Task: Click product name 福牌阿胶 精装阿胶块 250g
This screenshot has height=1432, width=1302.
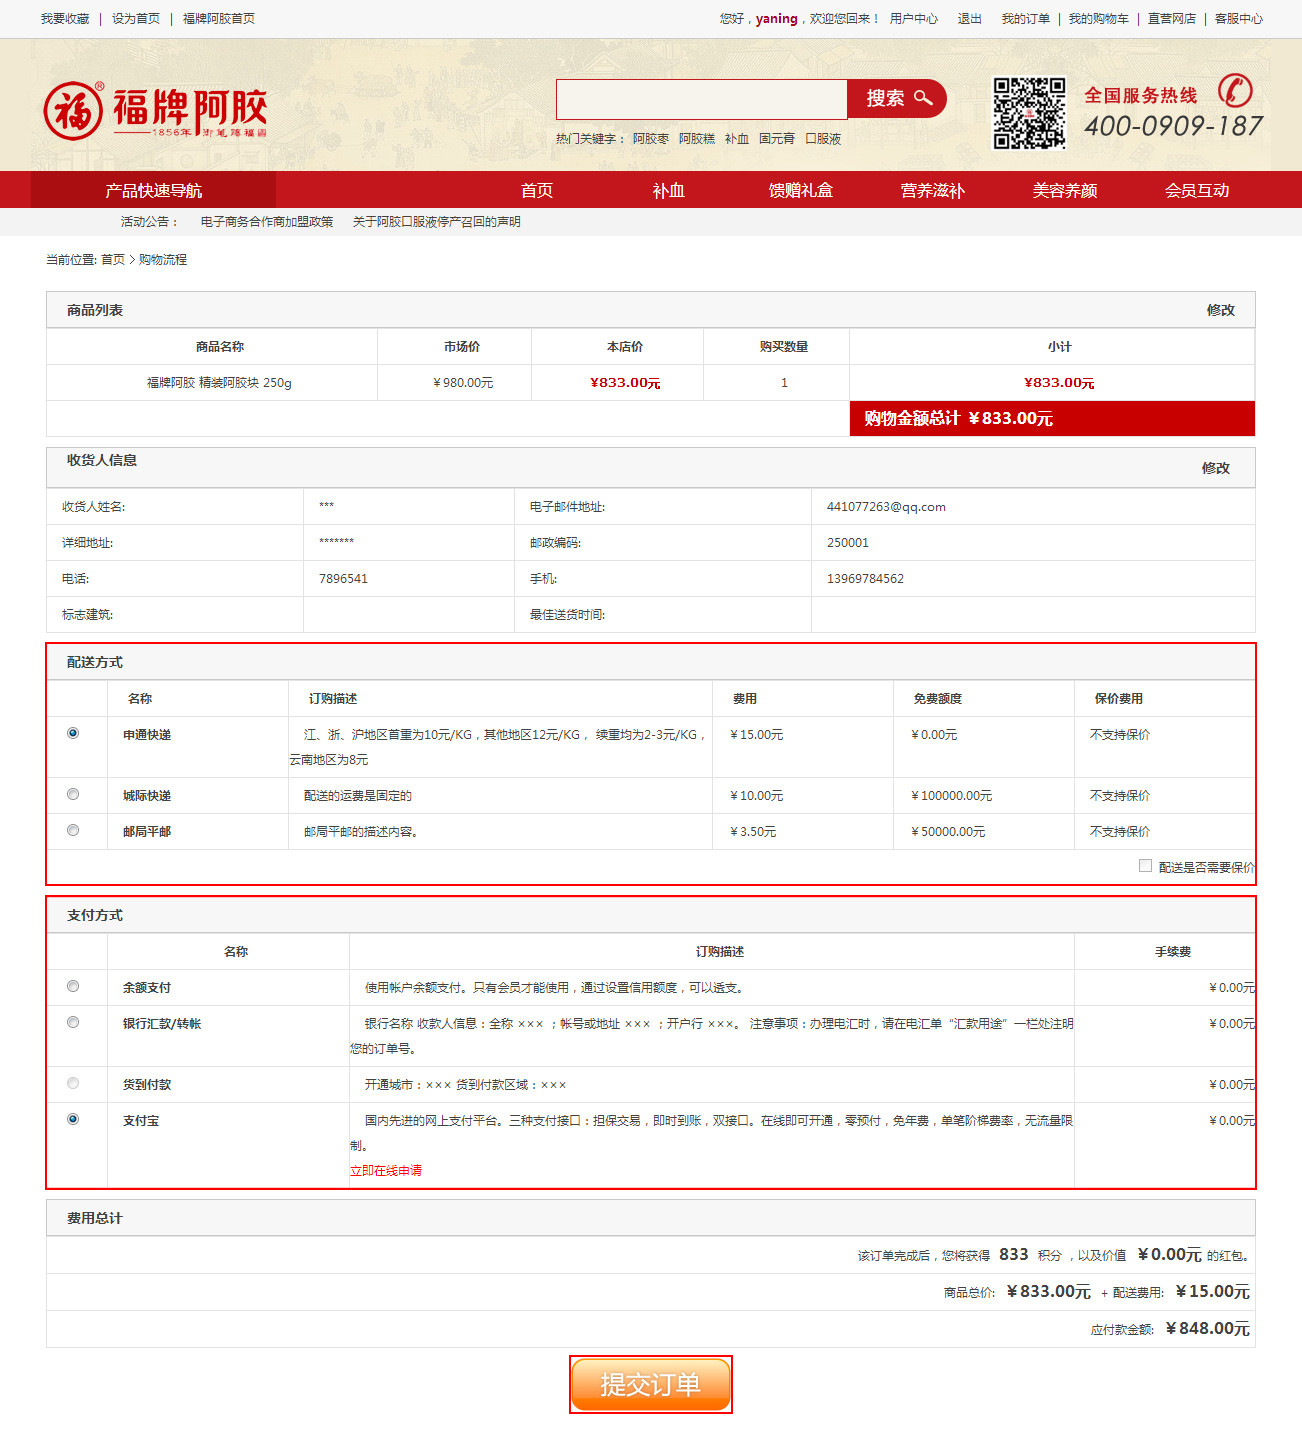Action: click(219, 383)
